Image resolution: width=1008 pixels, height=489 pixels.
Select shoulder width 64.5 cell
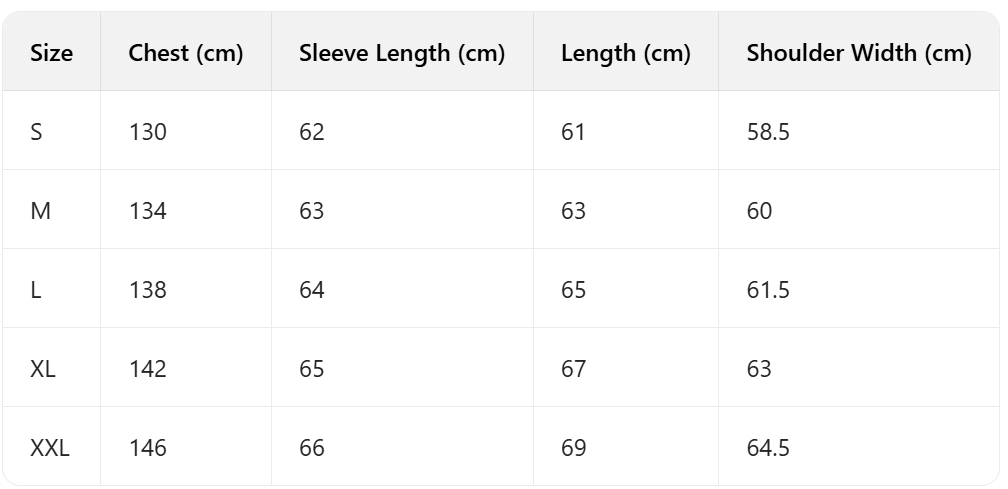point(768,448)
